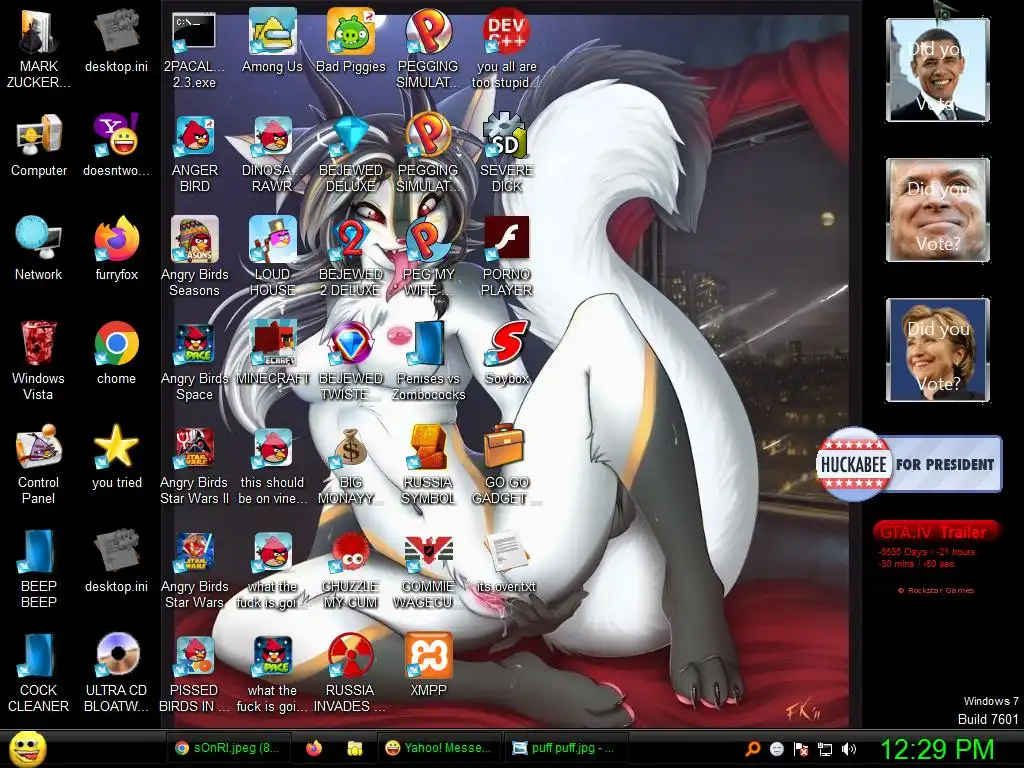Click the round tray icon beside the magnifier

pyautogui.click(x=777, y=748)
